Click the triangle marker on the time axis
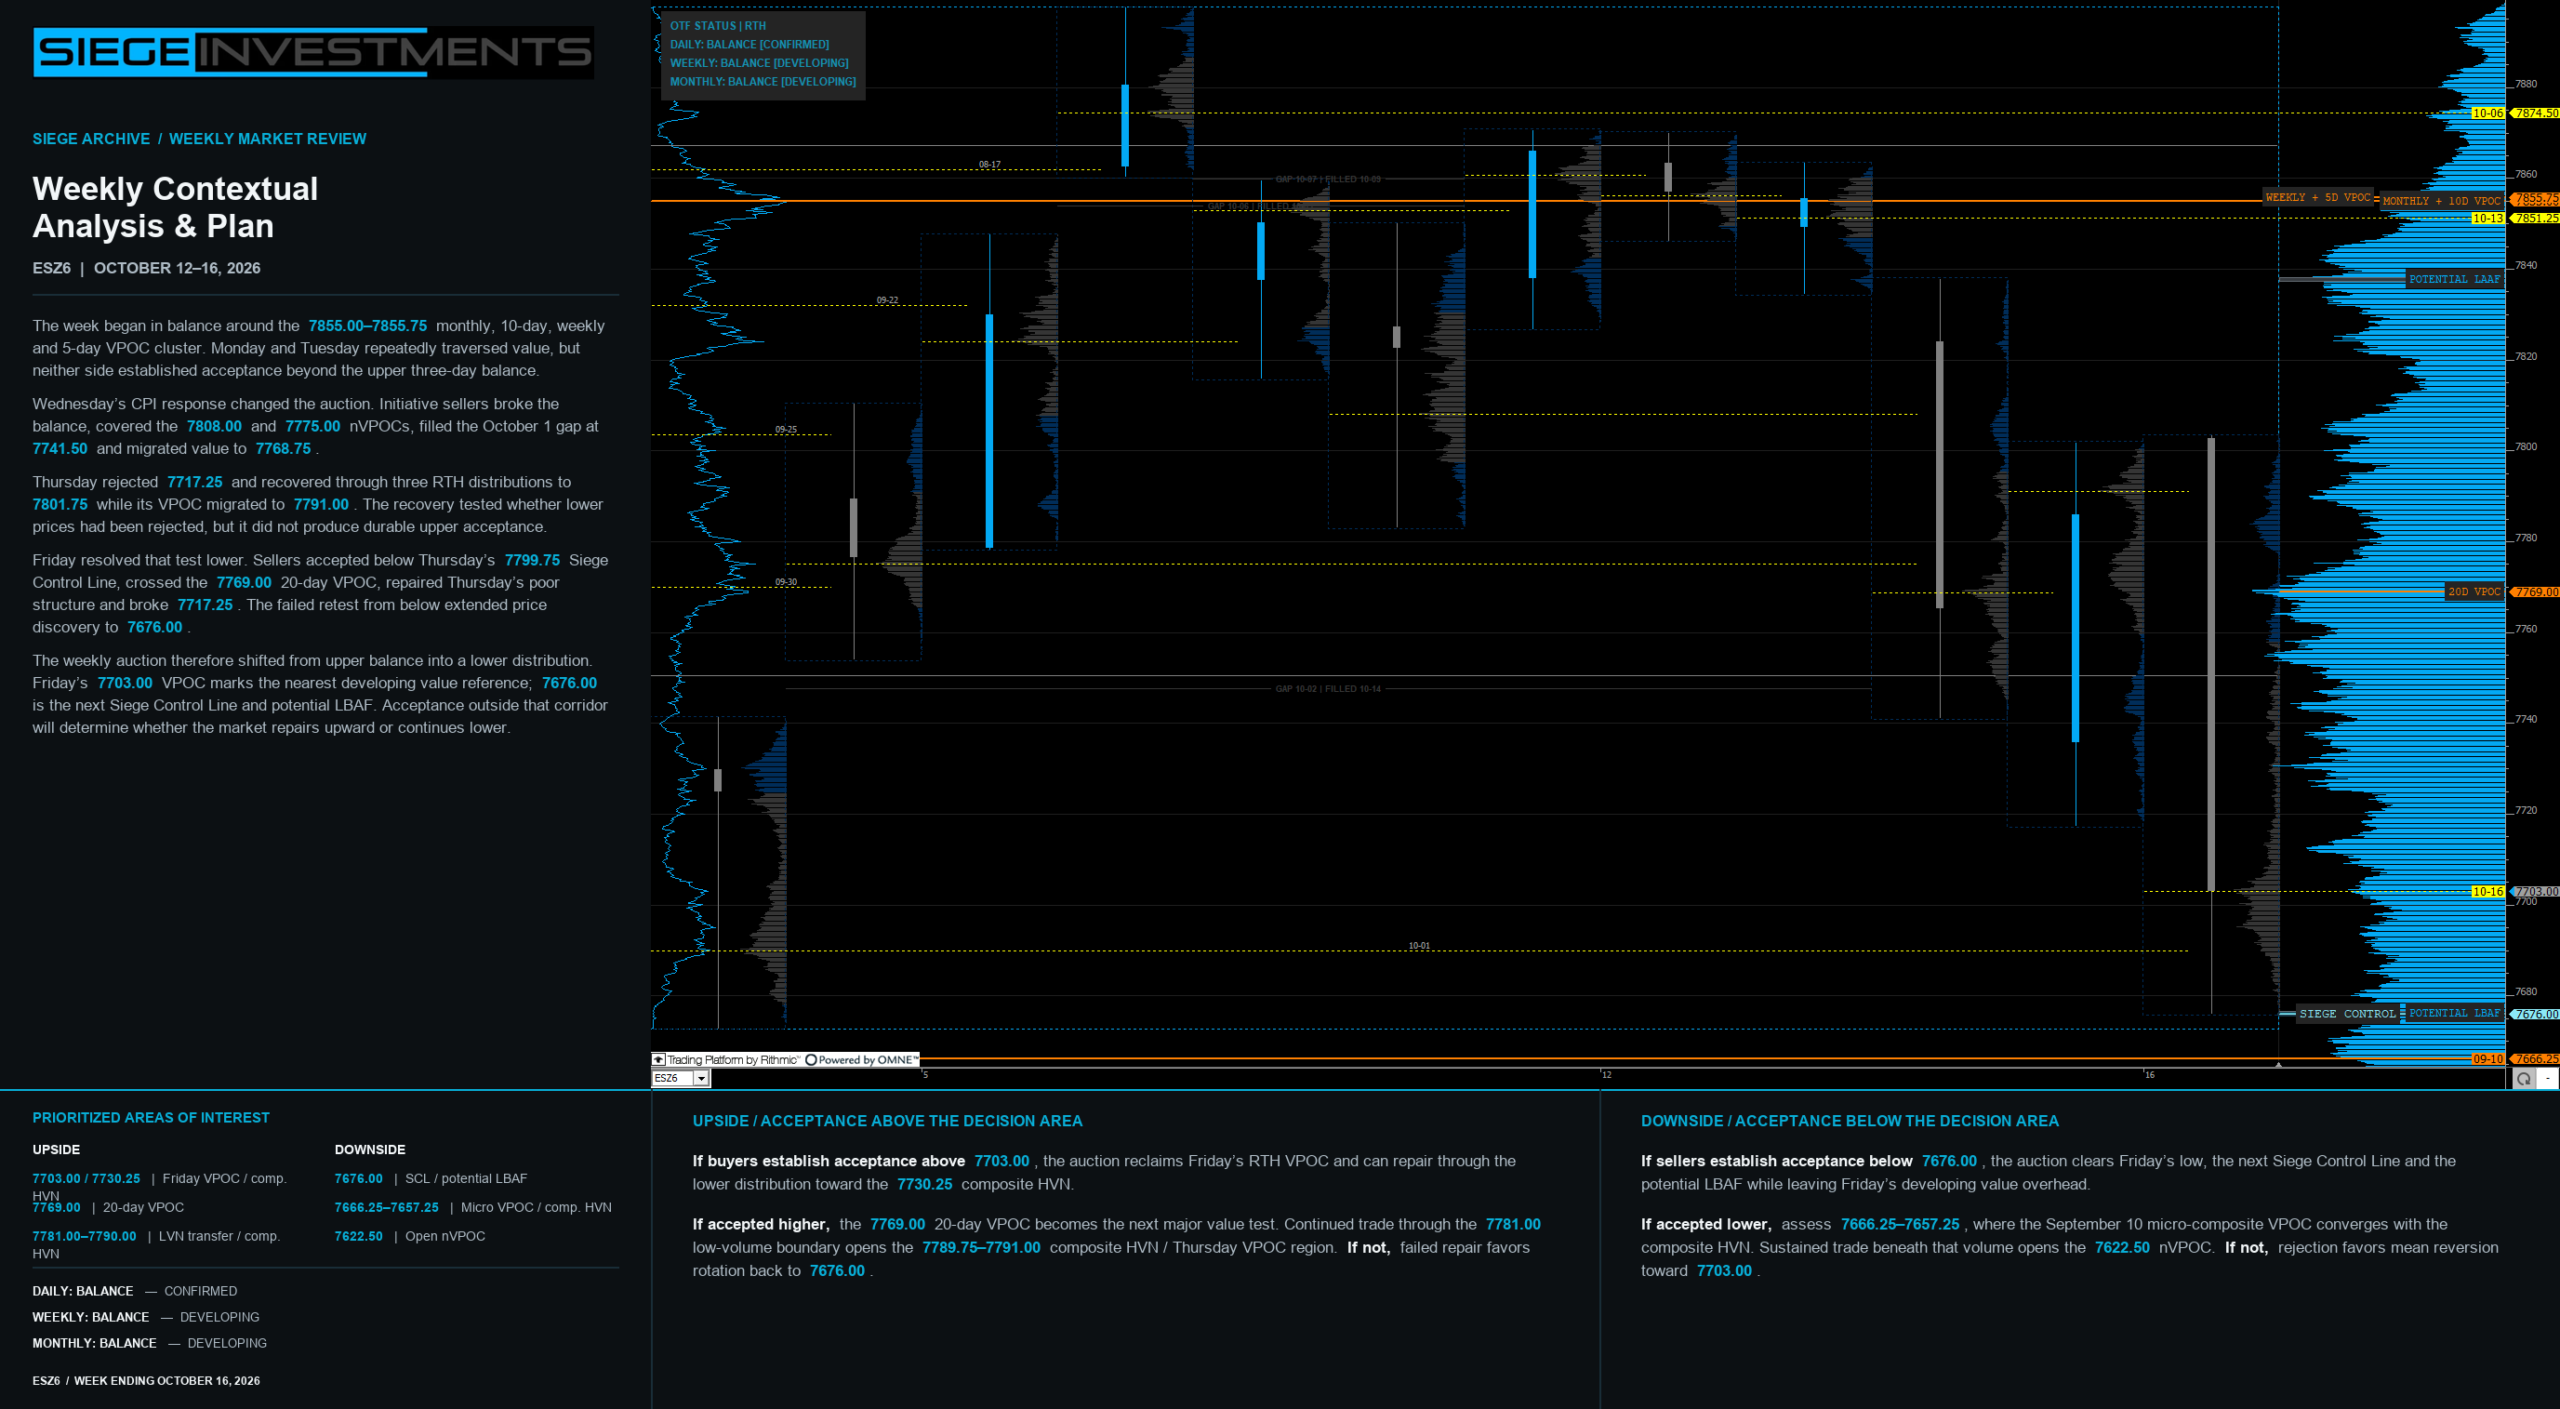The image size is (2560, 1409). click(2278, 1065)
